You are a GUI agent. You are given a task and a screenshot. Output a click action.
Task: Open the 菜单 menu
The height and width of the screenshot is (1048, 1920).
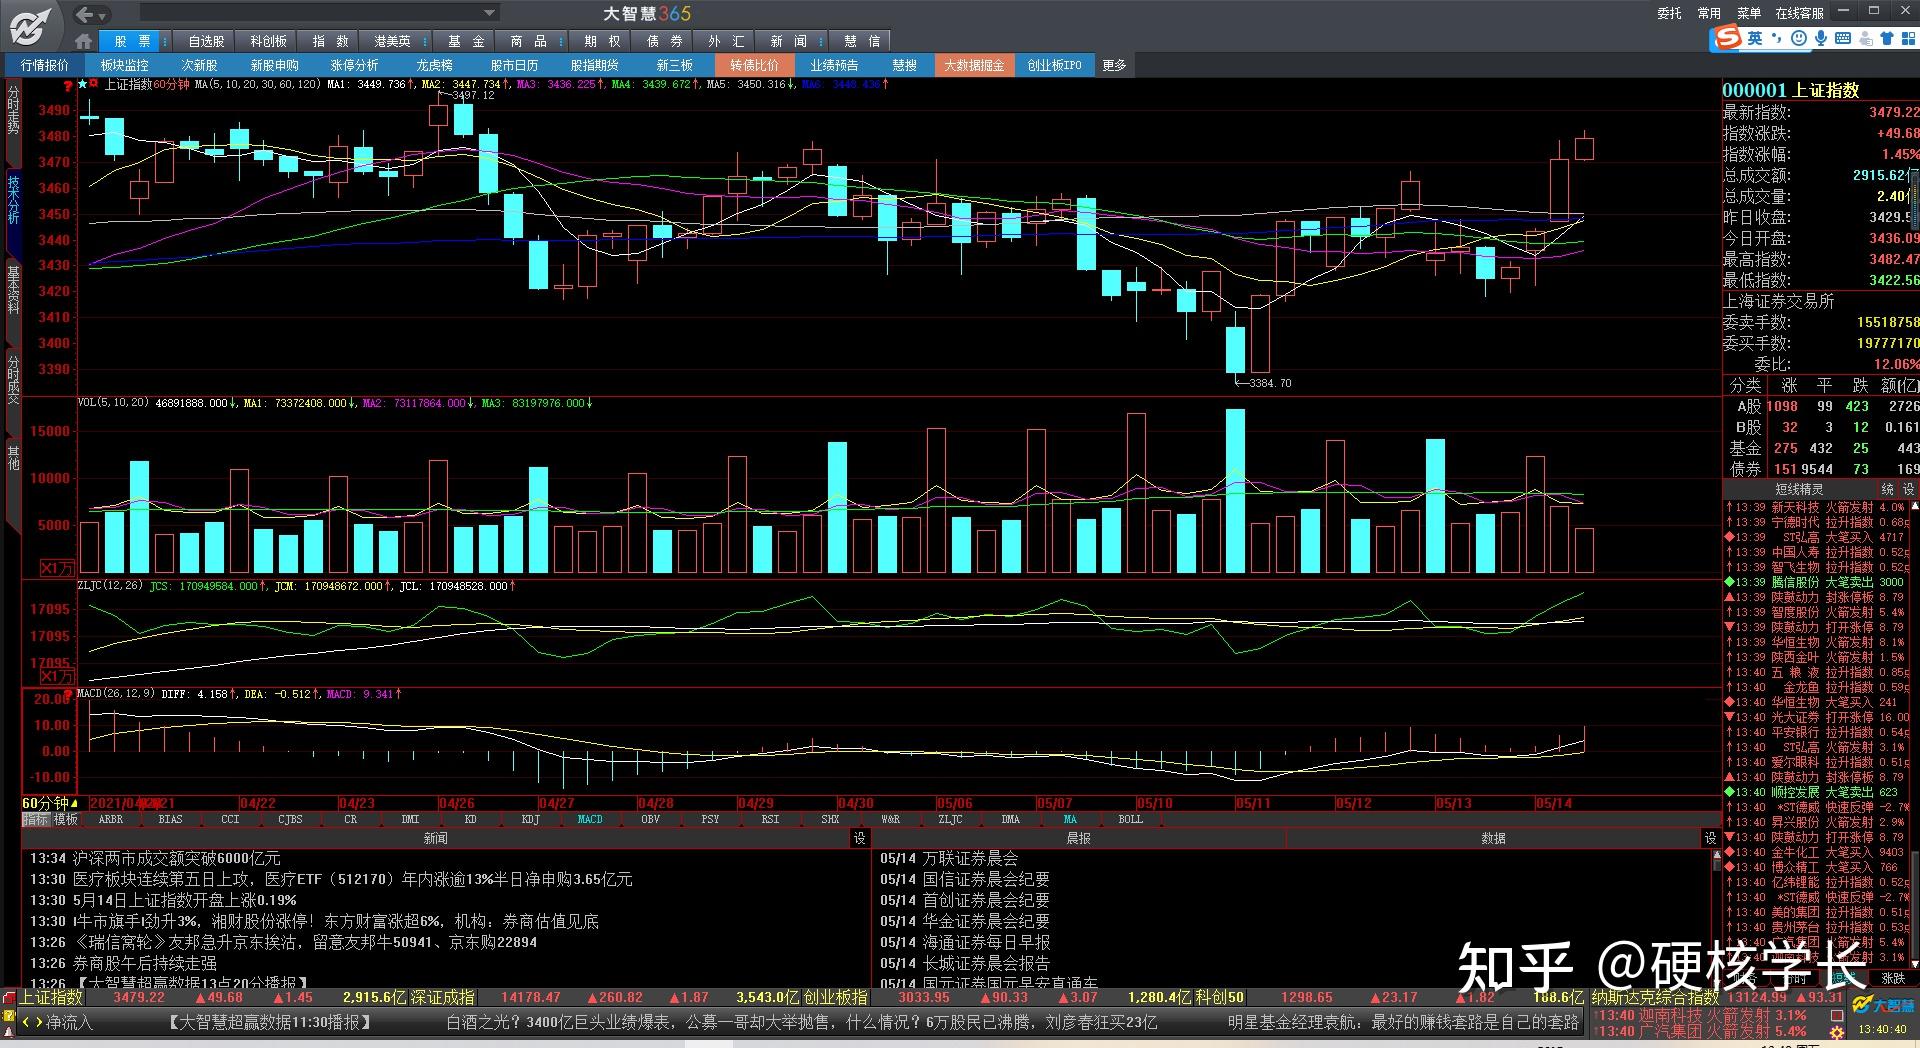[1749, 13]
